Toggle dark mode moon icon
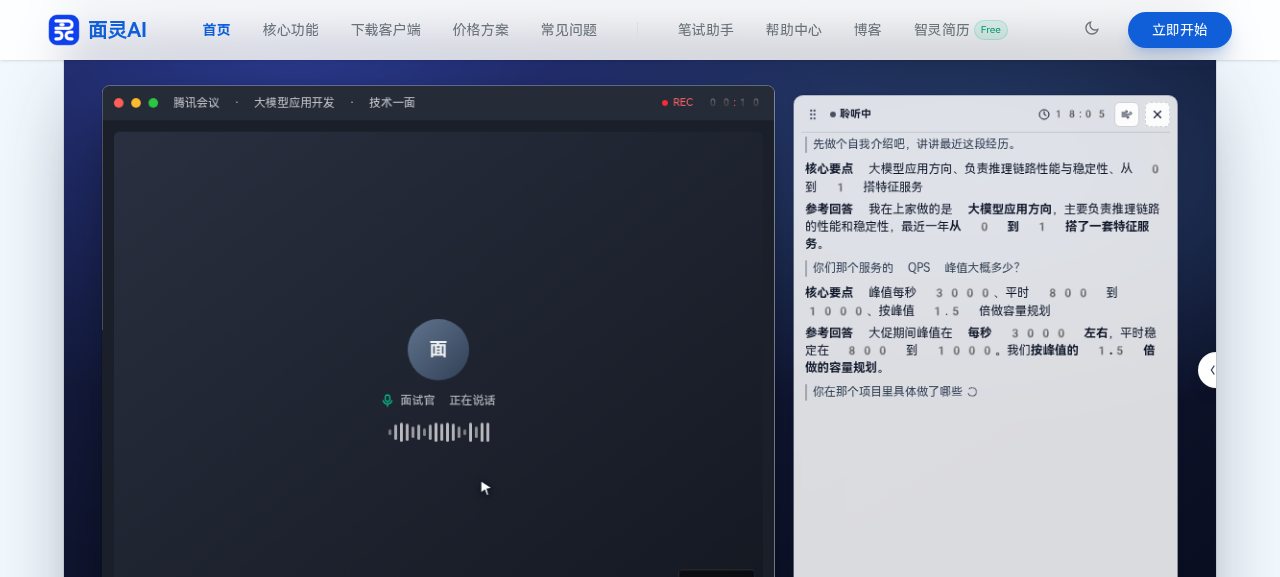The height and width of the screenshot is (577, 1280). pos(1092,29)
